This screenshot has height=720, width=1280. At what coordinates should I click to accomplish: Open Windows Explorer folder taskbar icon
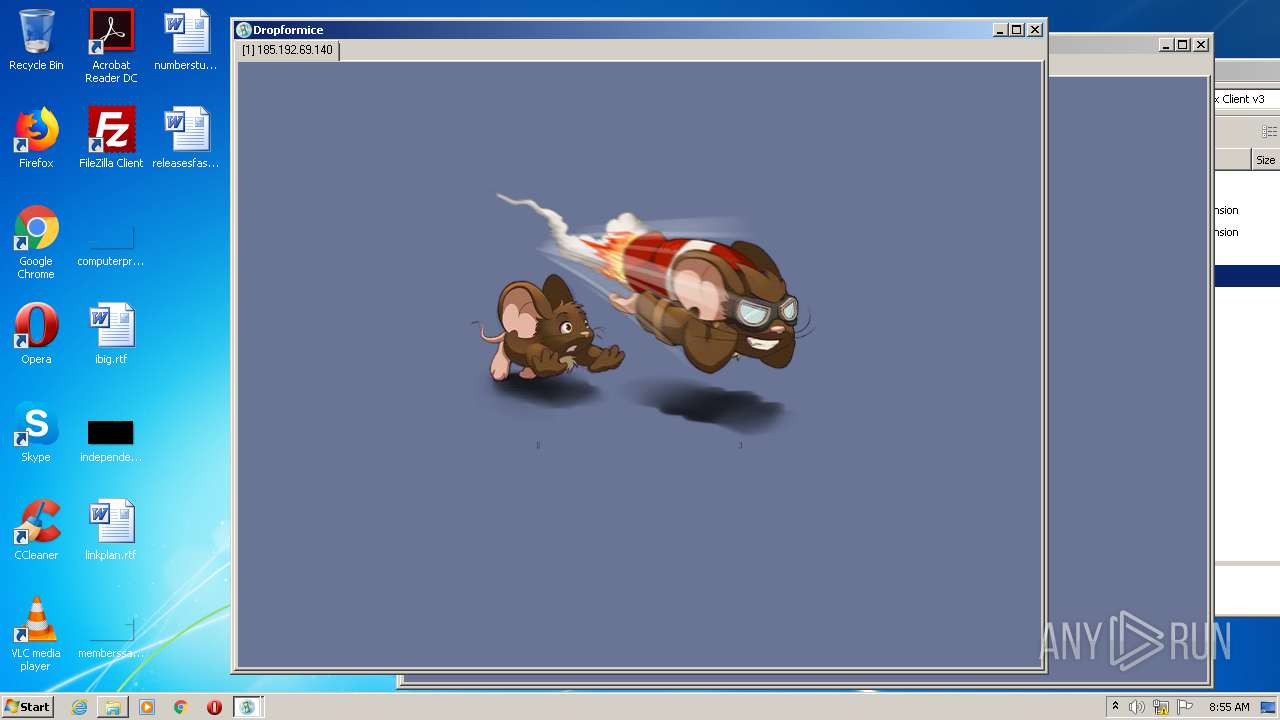click(x=113, y=707)
